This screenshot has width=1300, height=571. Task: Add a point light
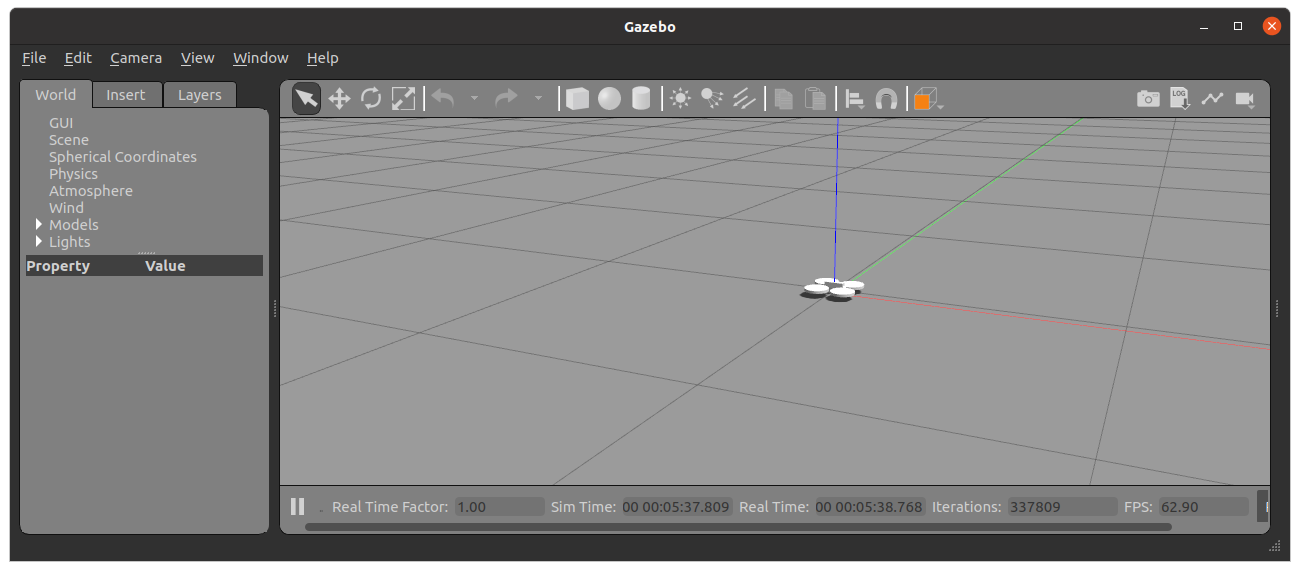(680, 98)
